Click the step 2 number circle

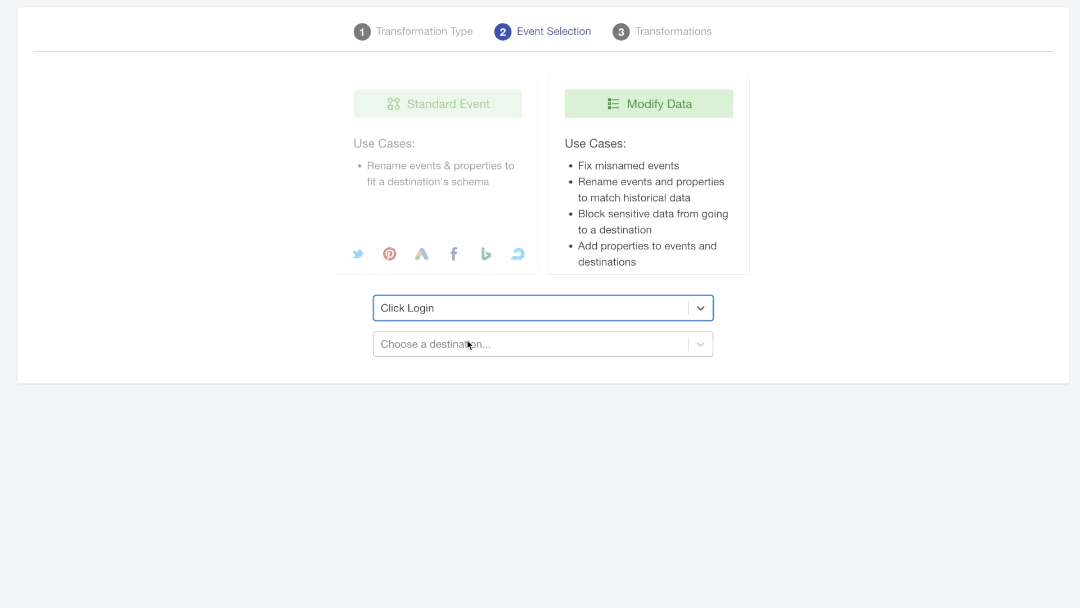[503, 32]
